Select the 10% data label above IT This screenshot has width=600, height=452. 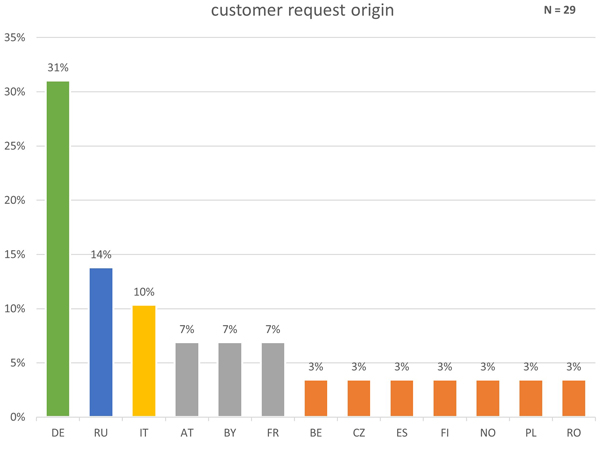point(144,292)
